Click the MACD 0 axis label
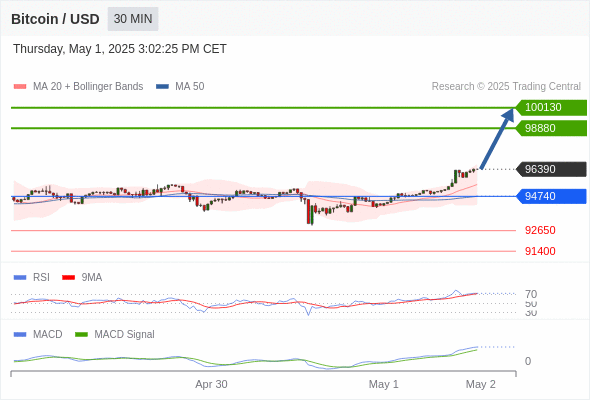The width and height of the screenshot is (590, 400). point(528,361)
